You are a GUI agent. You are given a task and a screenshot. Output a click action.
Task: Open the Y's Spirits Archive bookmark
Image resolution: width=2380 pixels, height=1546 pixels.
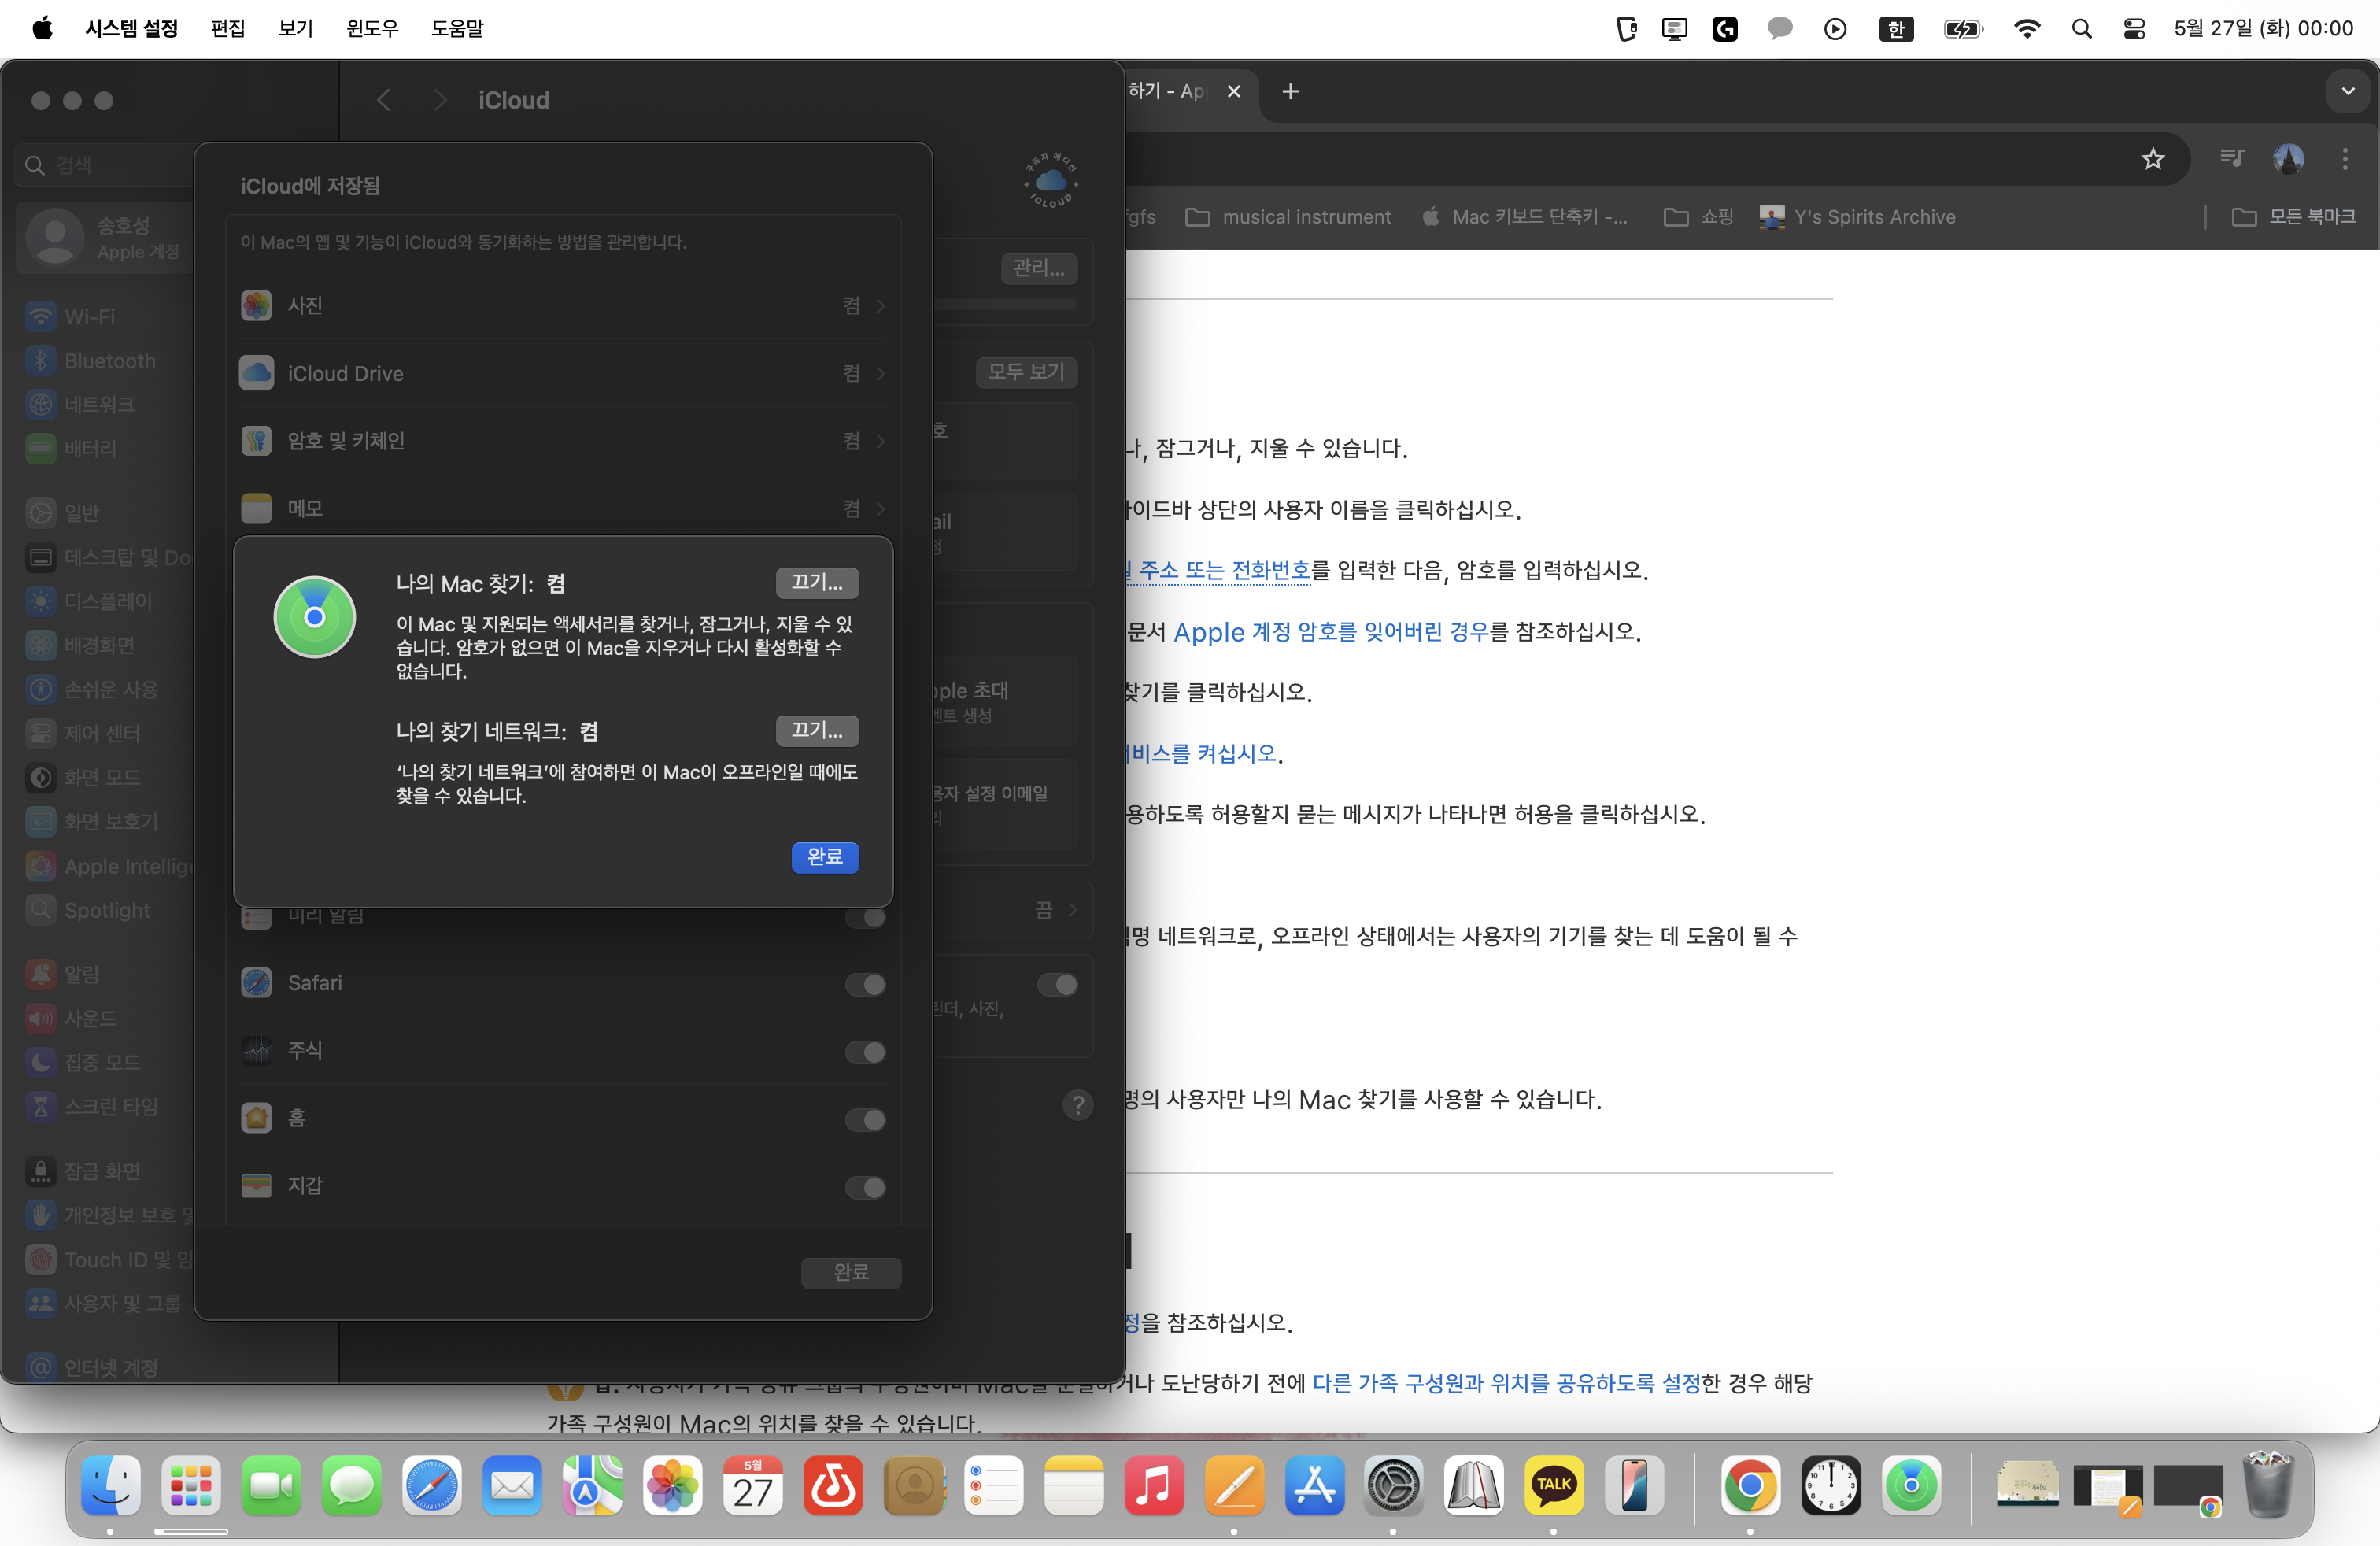(x=1858, y=217)
